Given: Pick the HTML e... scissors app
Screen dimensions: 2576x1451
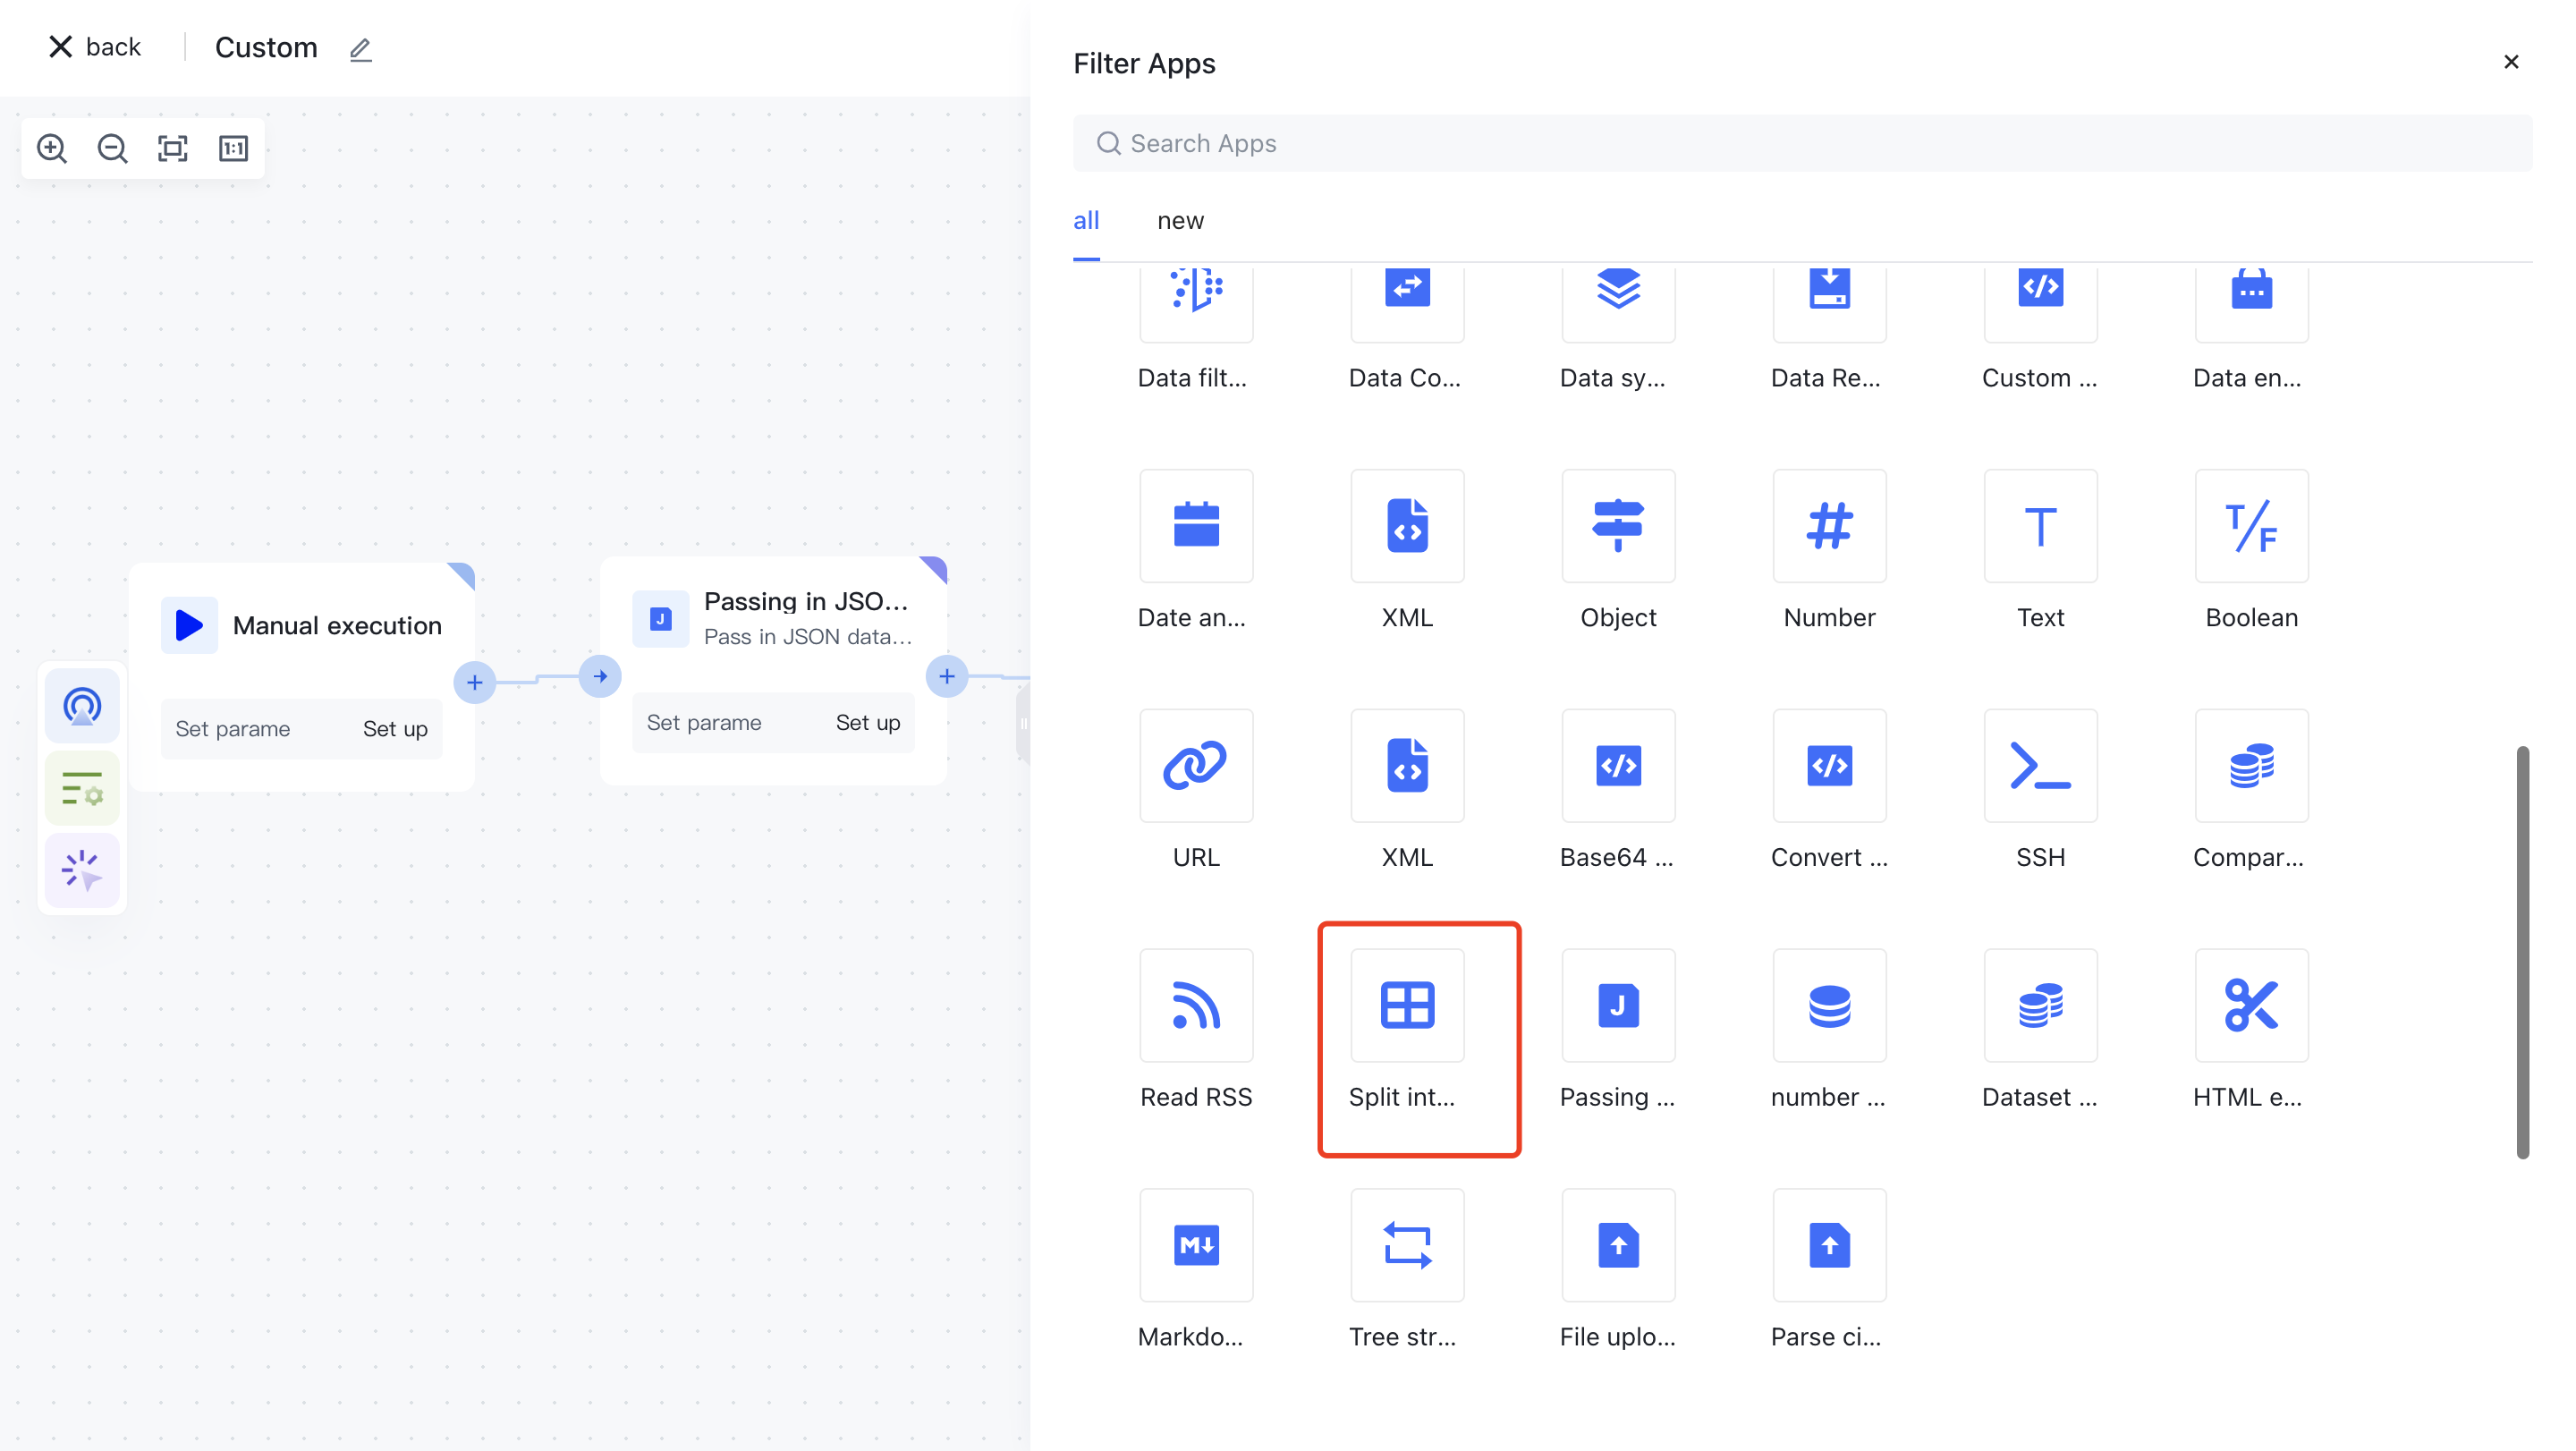Looking at the screenshot, I should pos(2250,1005).
